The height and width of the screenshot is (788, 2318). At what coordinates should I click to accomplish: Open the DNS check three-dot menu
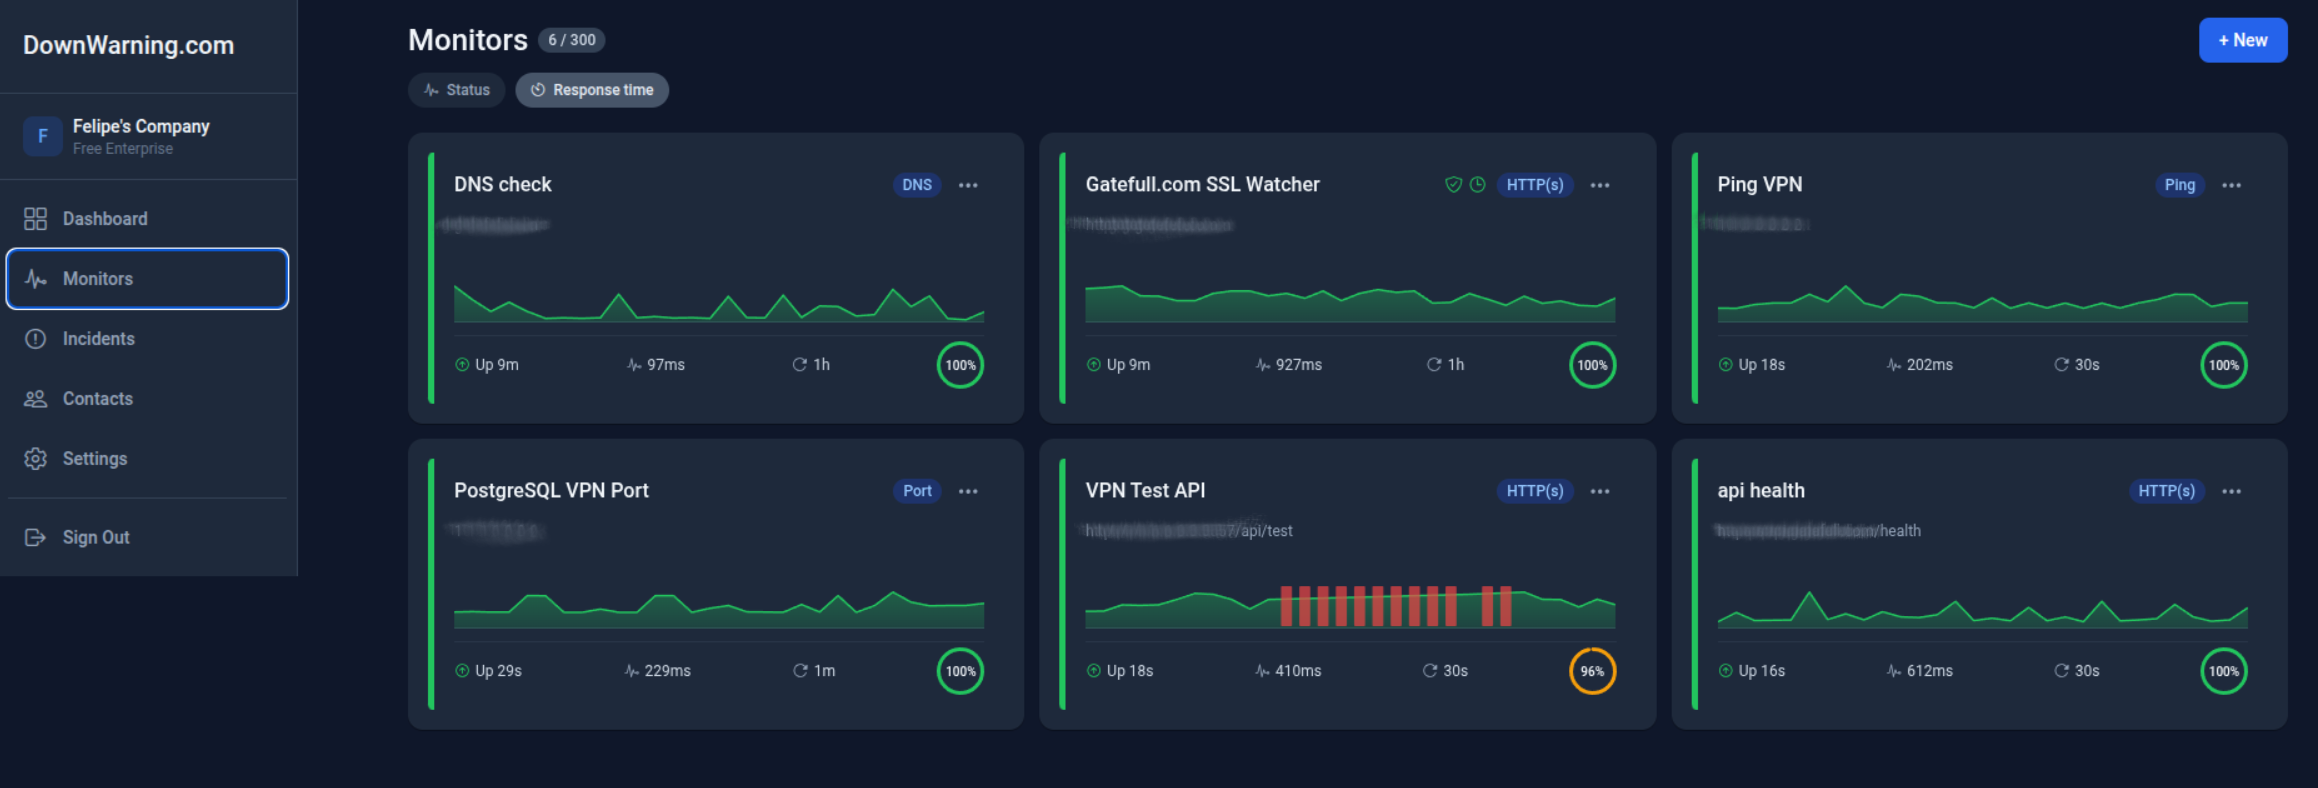[x=968, y=185]
